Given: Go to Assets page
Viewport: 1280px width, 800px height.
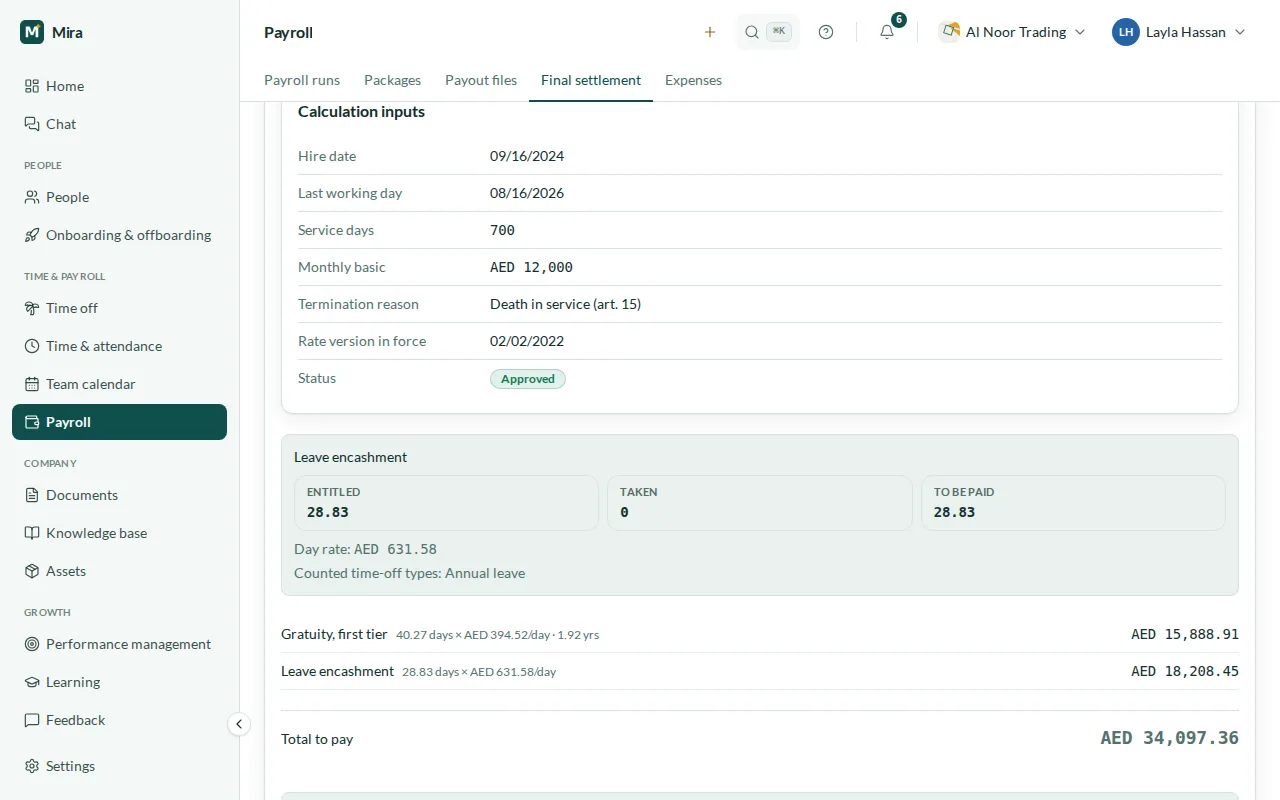Looking at the screenshot, I should (x=119, y=571).
